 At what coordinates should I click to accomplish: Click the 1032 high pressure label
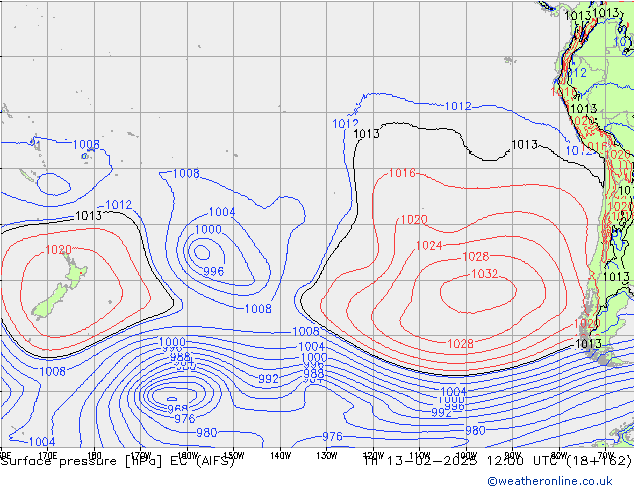coord(485,274)
